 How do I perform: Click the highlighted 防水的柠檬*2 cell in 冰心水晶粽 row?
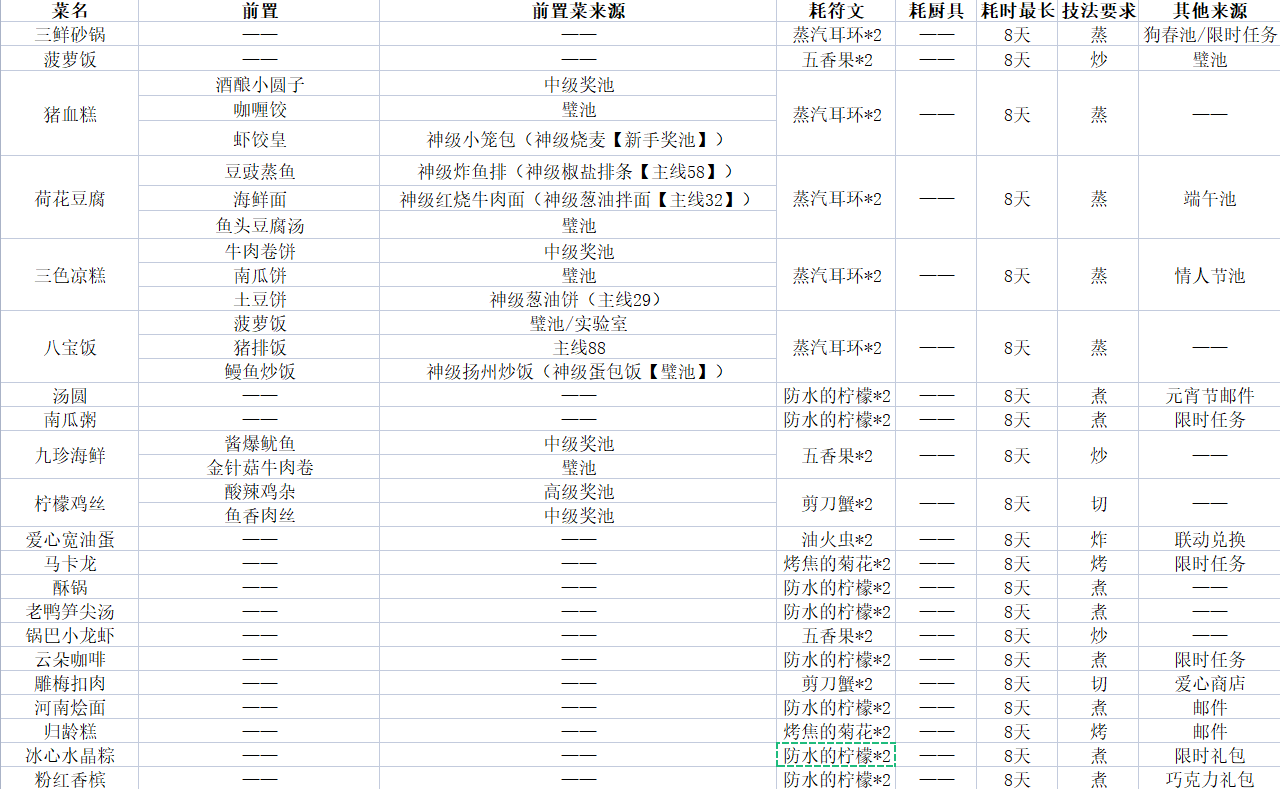coord(836,755)
